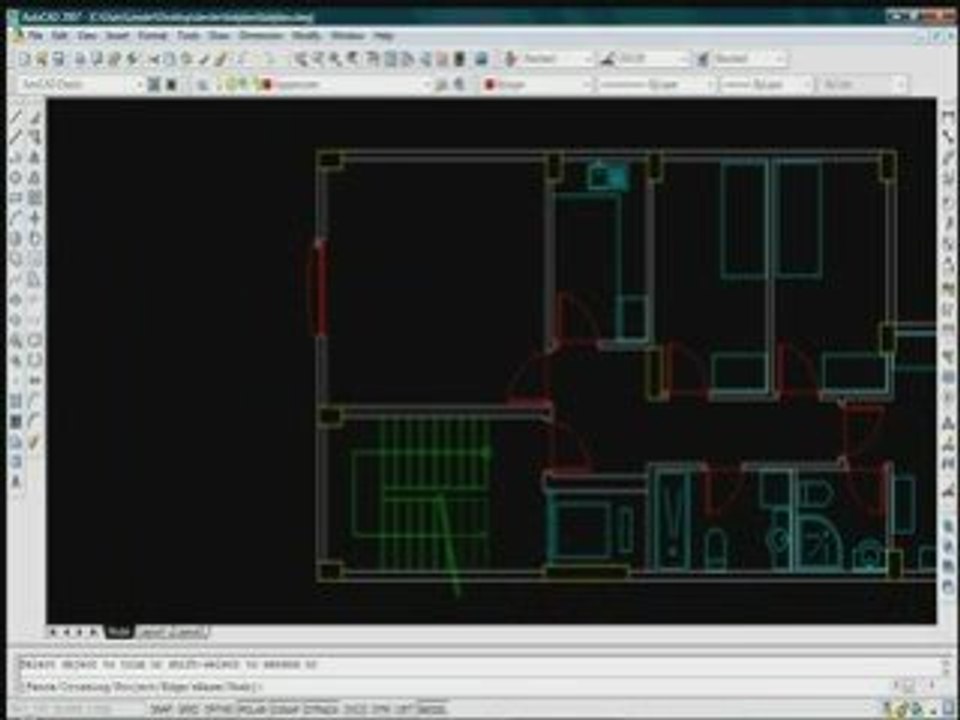960x720 pixels.
Task: Select the Construction Line tool
Action: click(x=17, y=137)
